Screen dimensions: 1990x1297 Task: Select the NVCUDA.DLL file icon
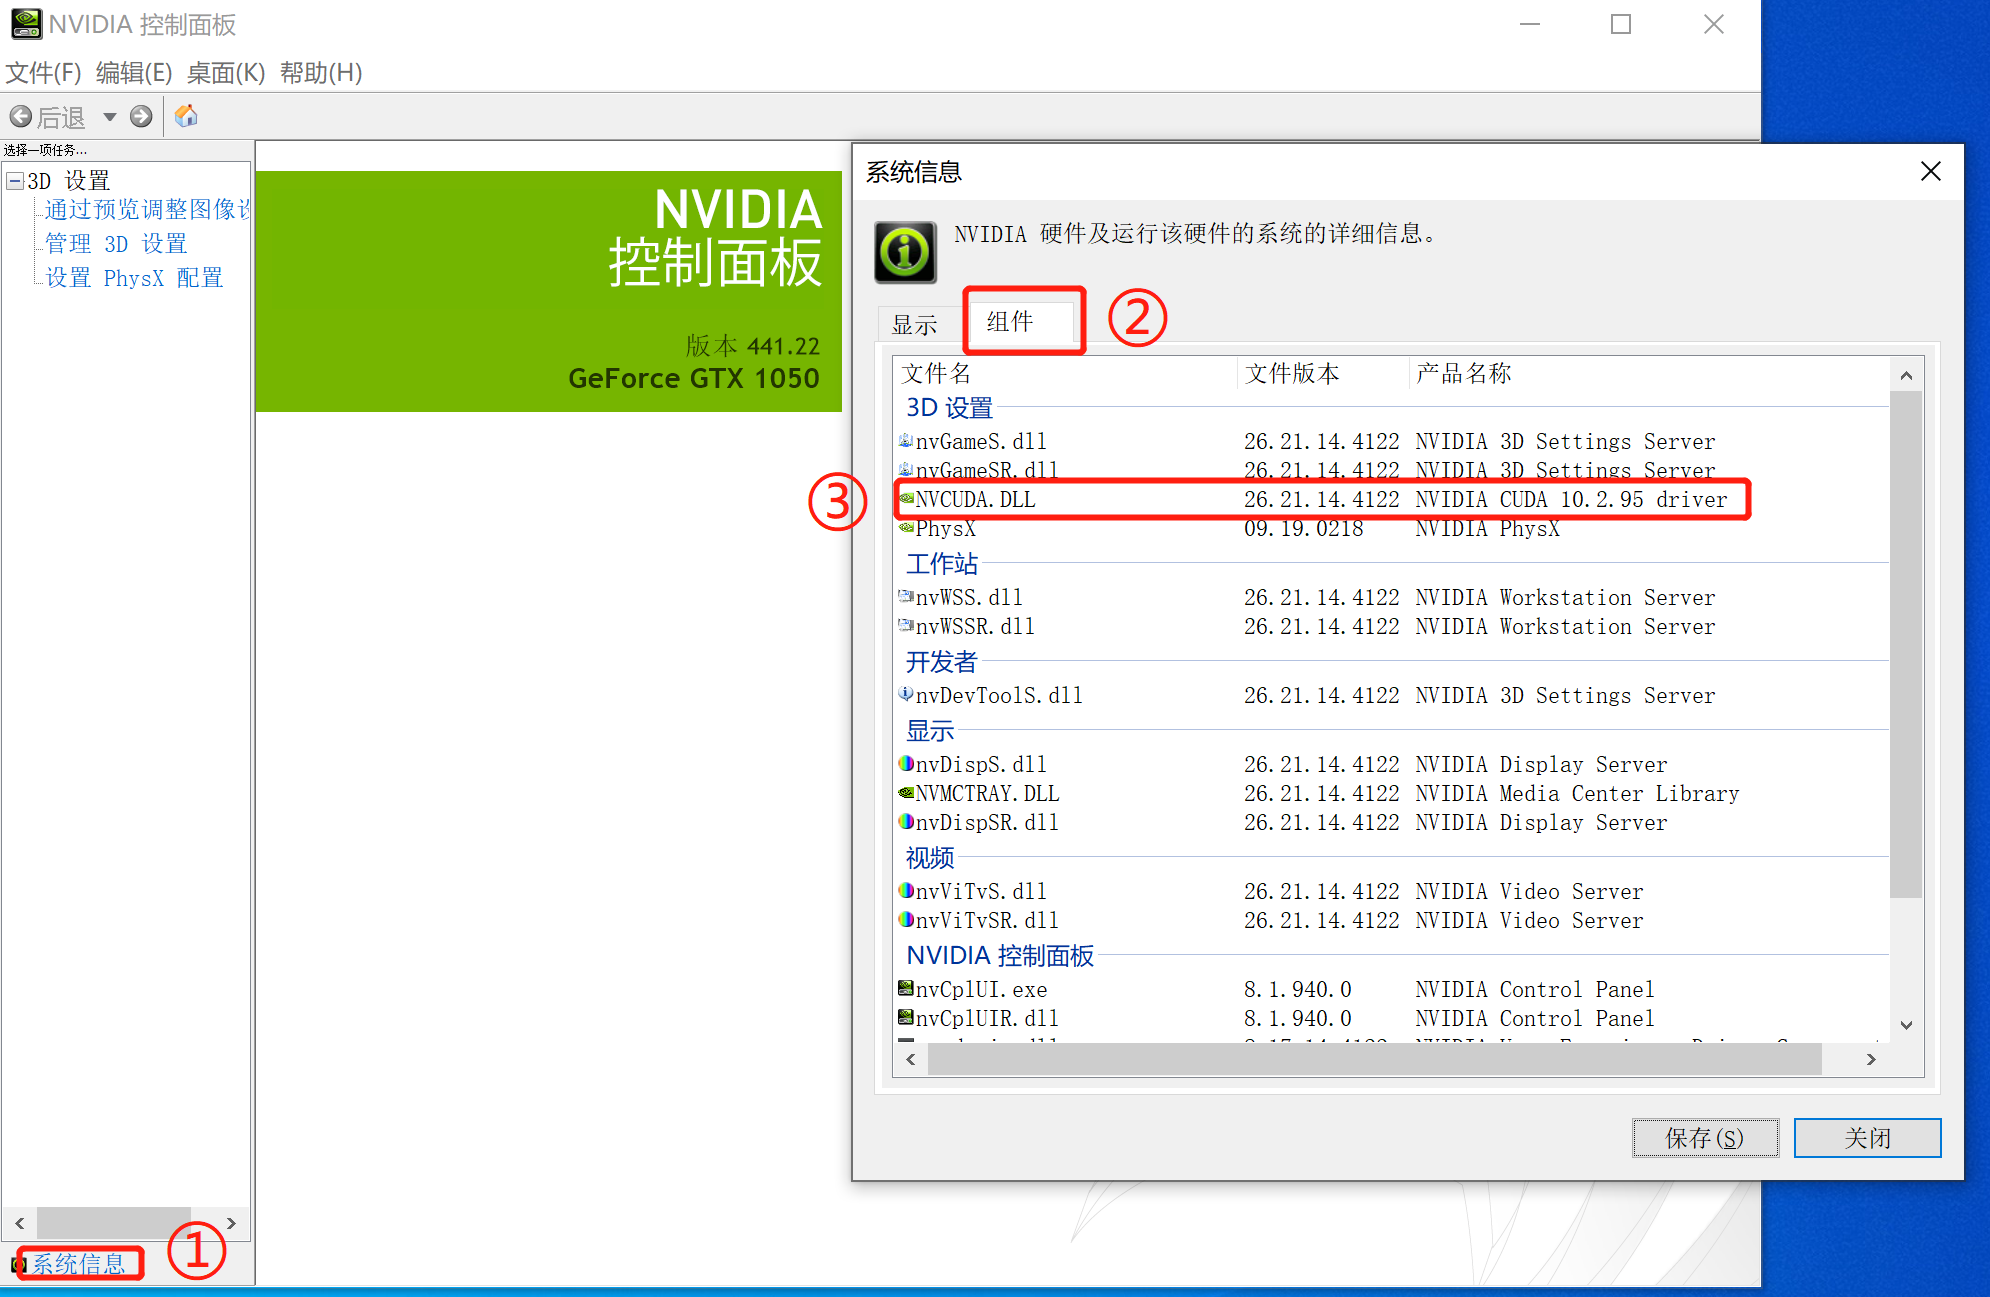coord(904,499)
